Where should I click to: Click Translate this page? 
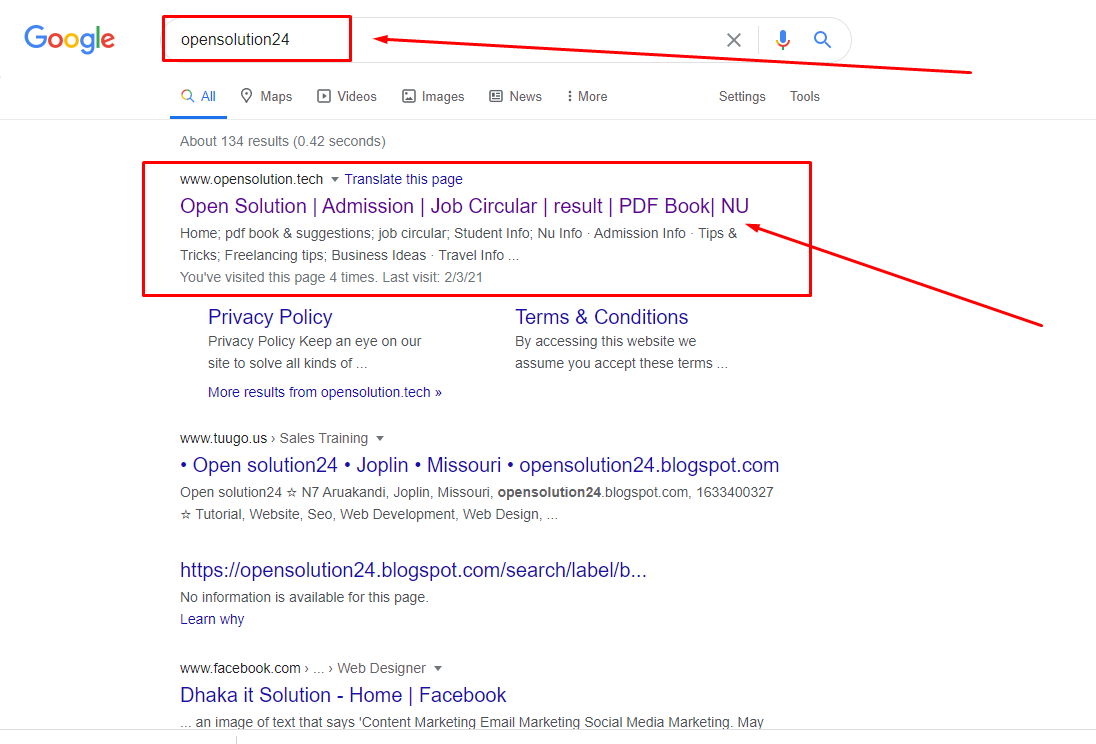[x=403, y=179]
